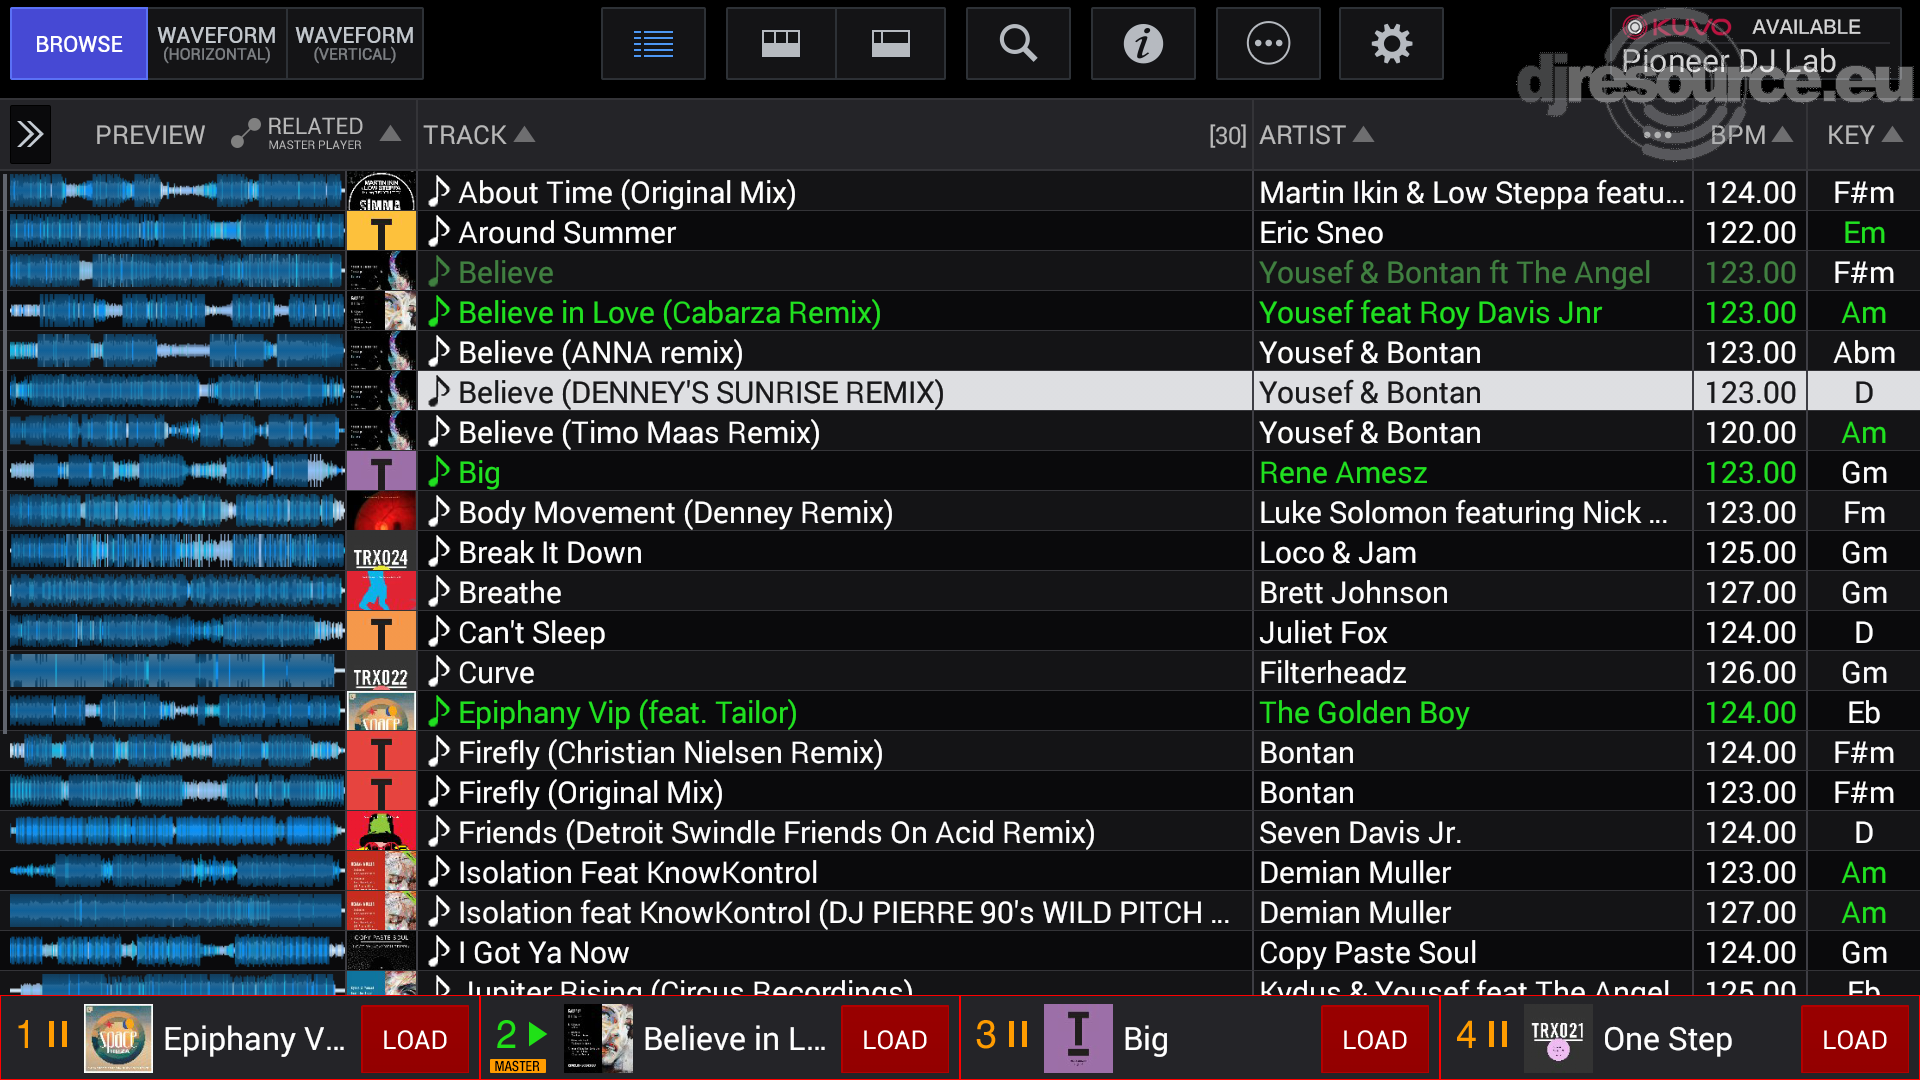This screenshot has height=1080, width=1920.
Task: Switch to the BROWSE tab
Action: pyautogui.click(x=79, y=44)
